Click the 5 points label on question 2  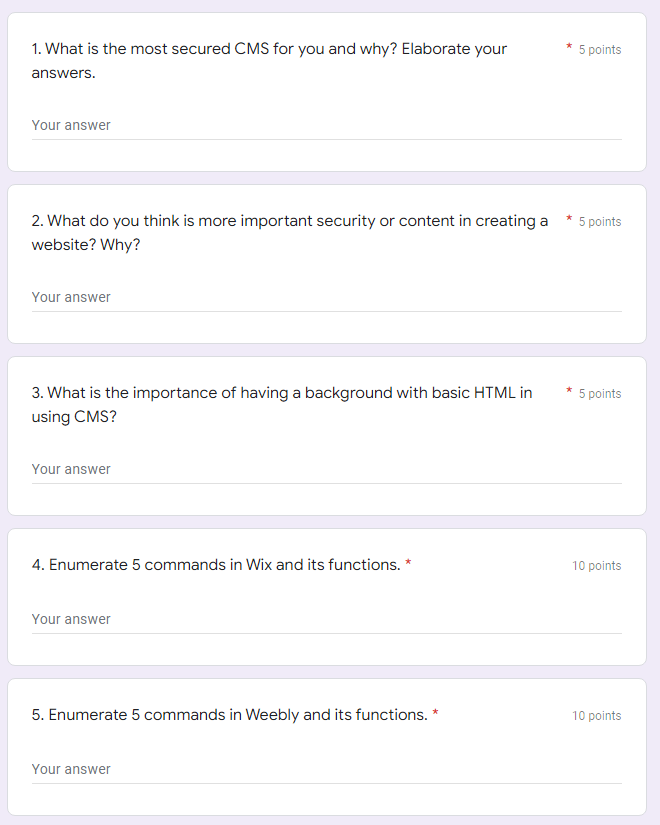pos(601,221)
